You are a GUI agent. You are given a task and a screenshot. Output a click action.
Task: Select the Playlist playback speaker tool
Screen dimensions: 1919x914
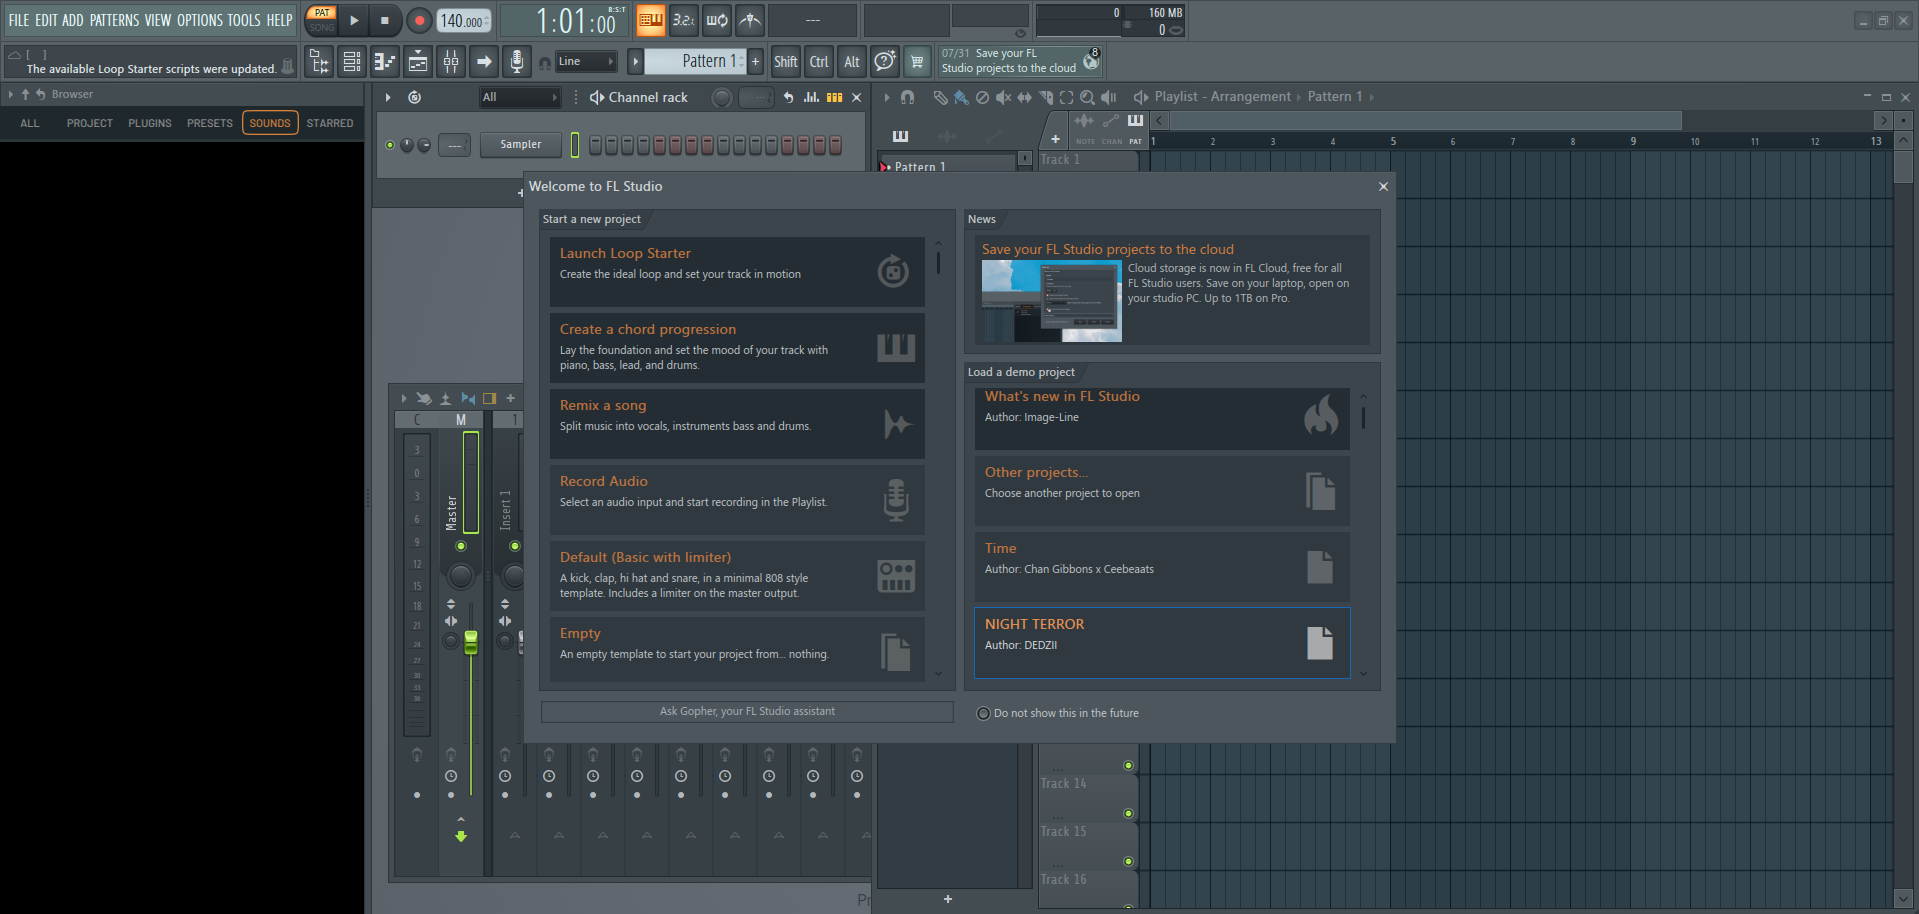coord(1108,97)
